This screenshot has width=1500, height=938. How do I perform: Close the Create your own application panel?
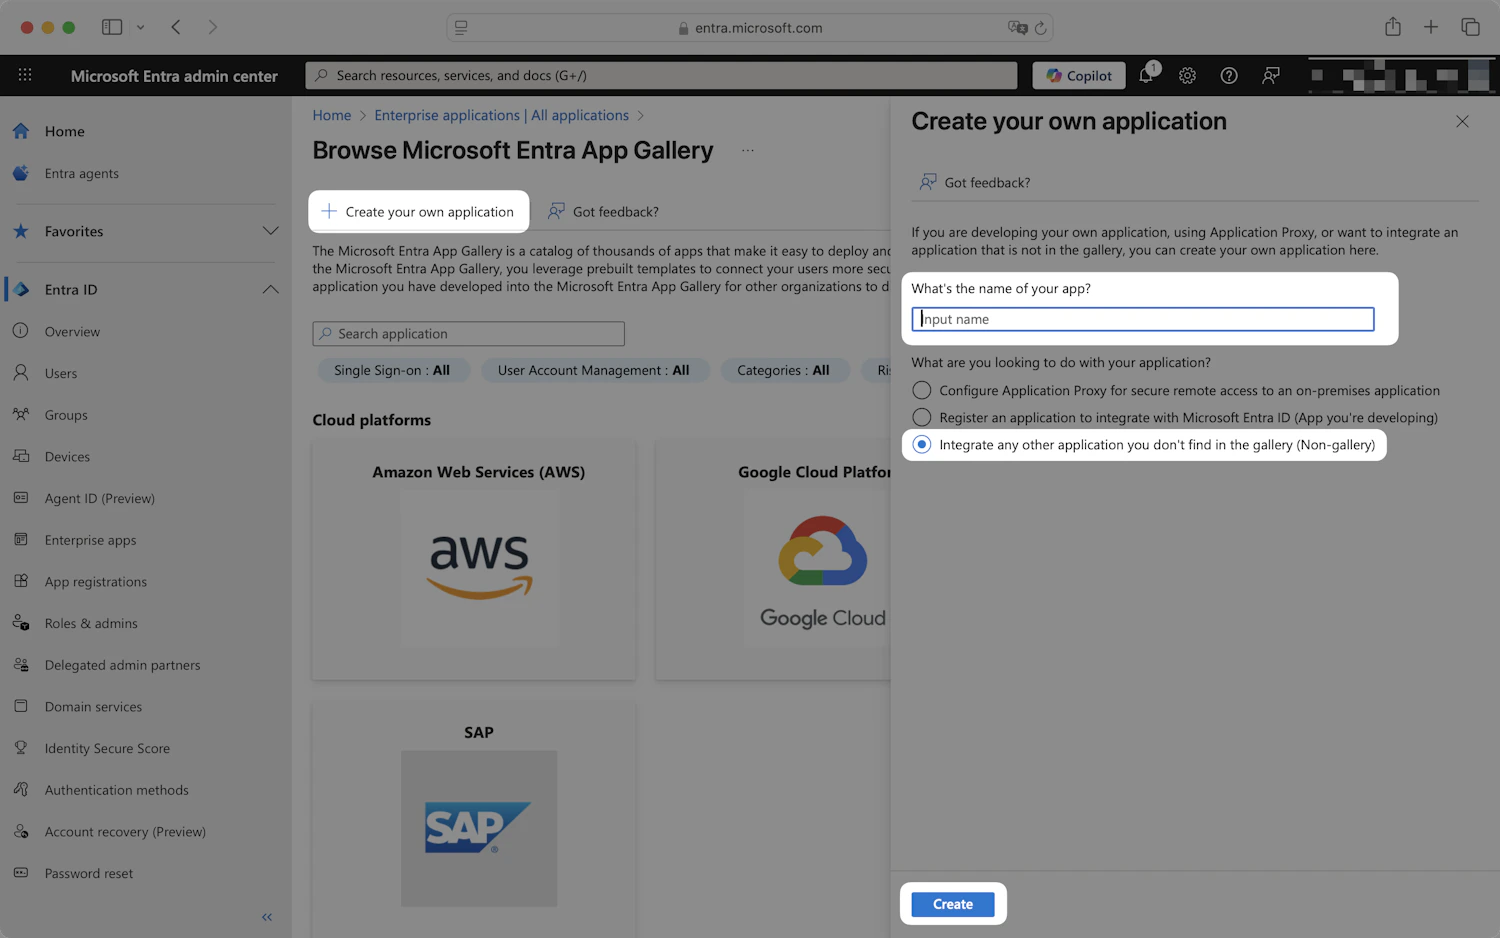pyautogui.click(x=1462, y=121)
